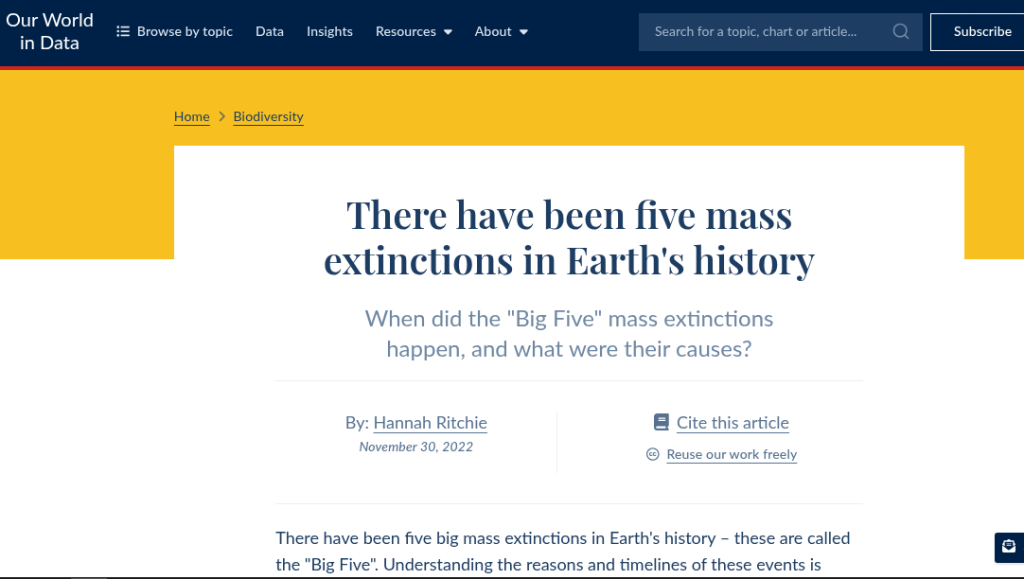Click the date November 30, 2022
The width and height of the screenshot is (1024, 579).
pos(416,447)
